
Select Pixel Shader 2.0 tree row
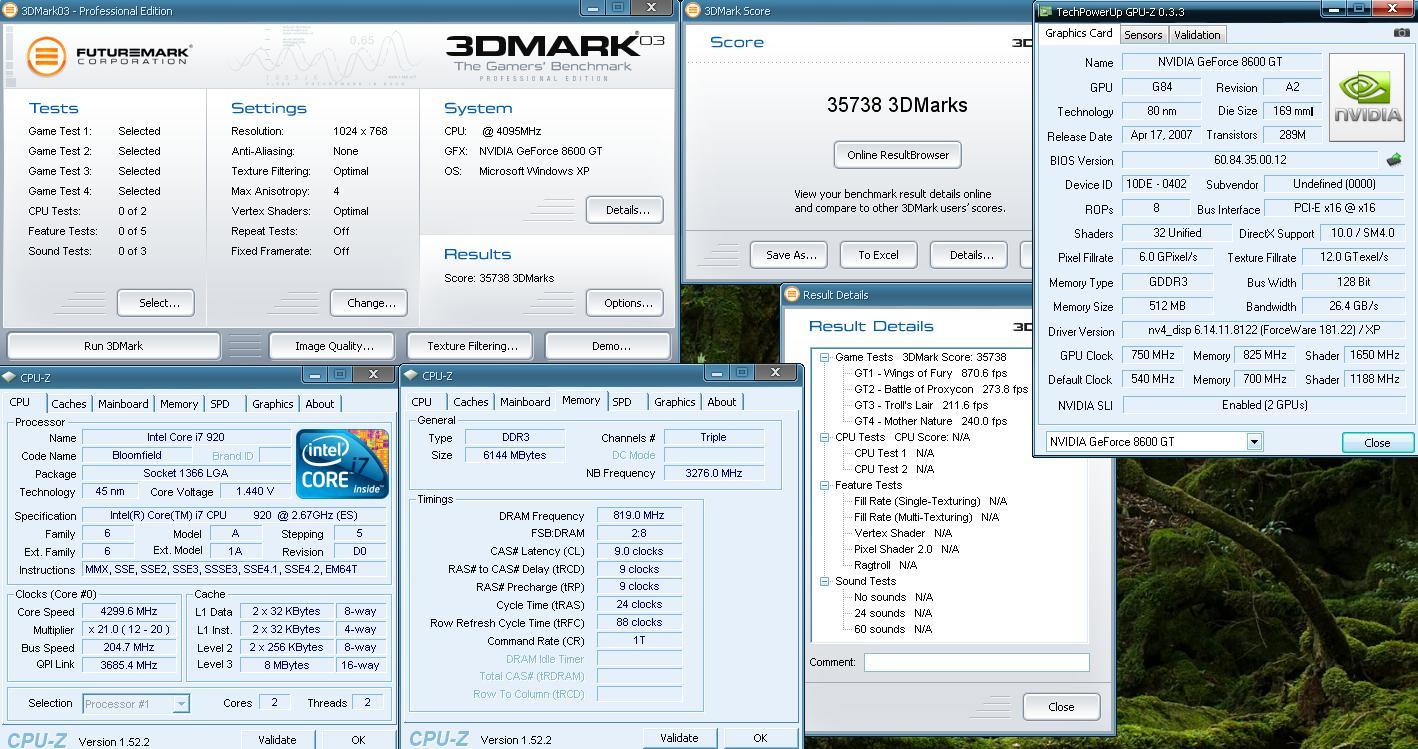(906, 549)
